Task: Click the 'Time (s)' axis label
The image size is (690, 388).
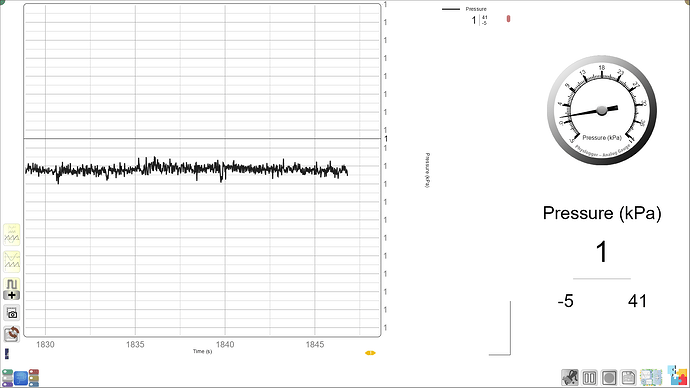Action: [202, 351]
